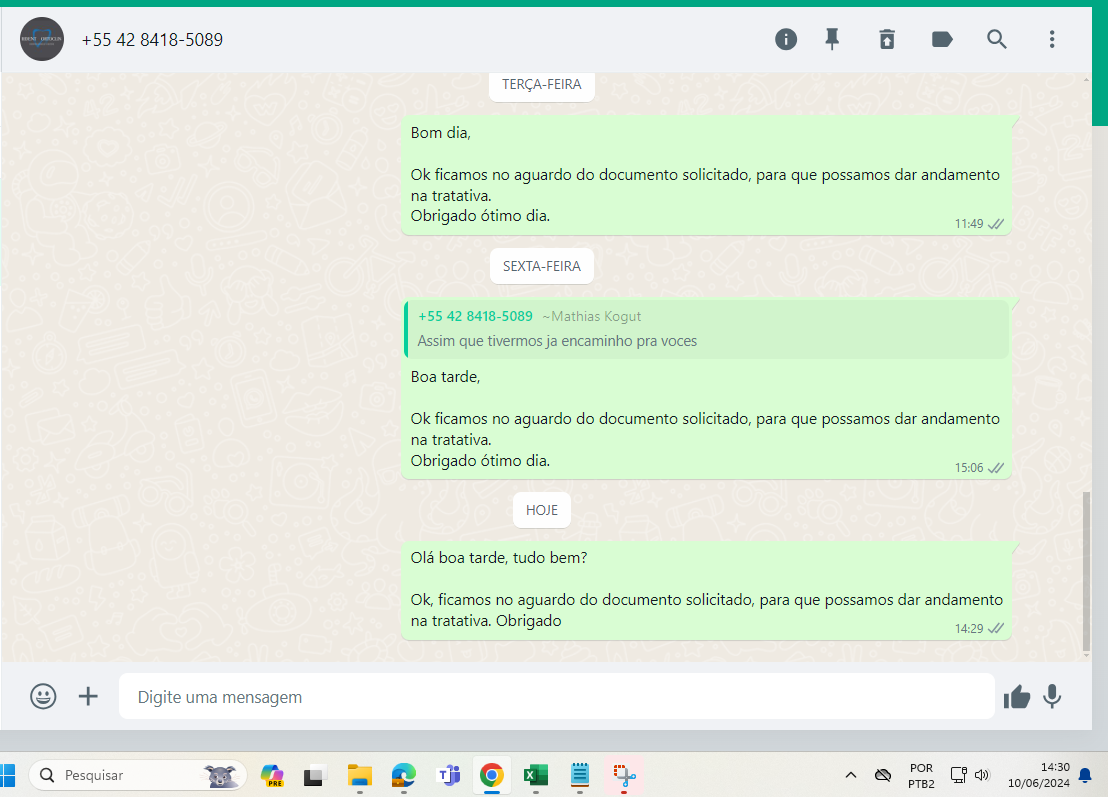Click the 'Boa tarde,' message text
The height and width of the screenshot is (797, 1108).
coord(445,377)
